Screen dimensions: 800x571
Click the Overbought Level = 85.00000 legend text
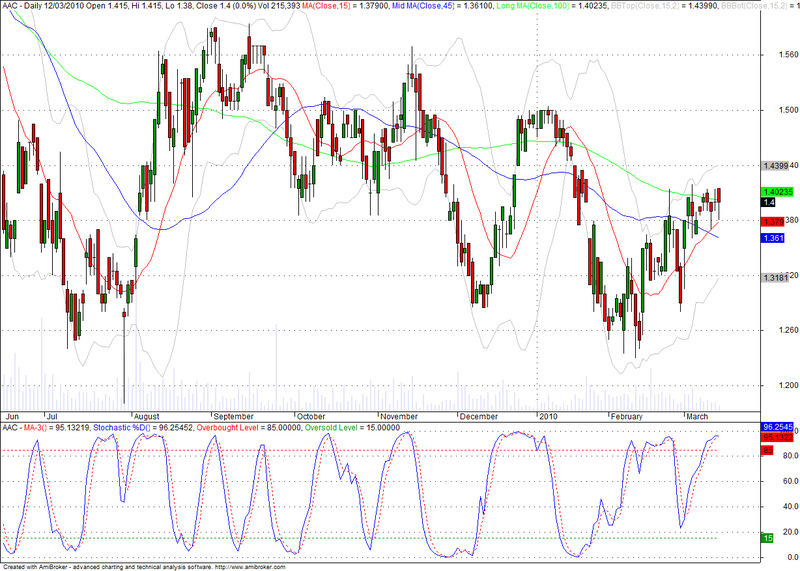pos(249,428)
